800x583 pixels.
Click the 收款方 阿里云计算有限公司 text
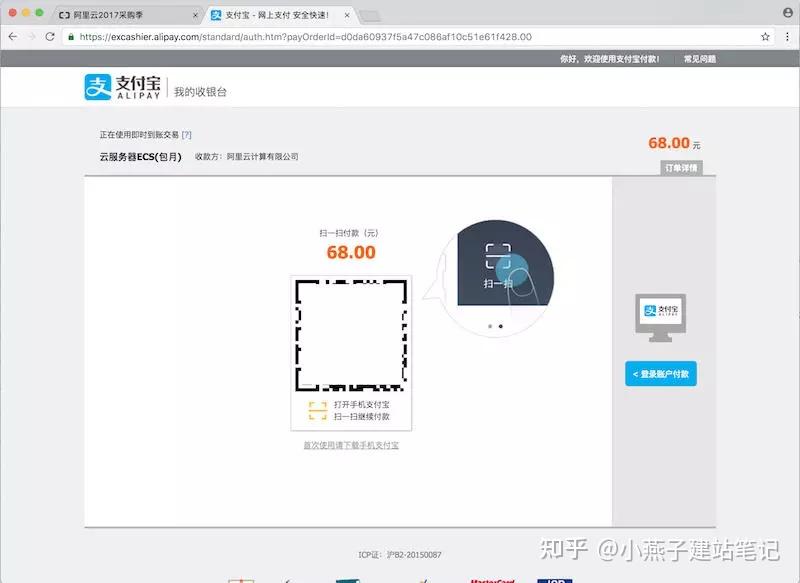(x=246, y=157)
